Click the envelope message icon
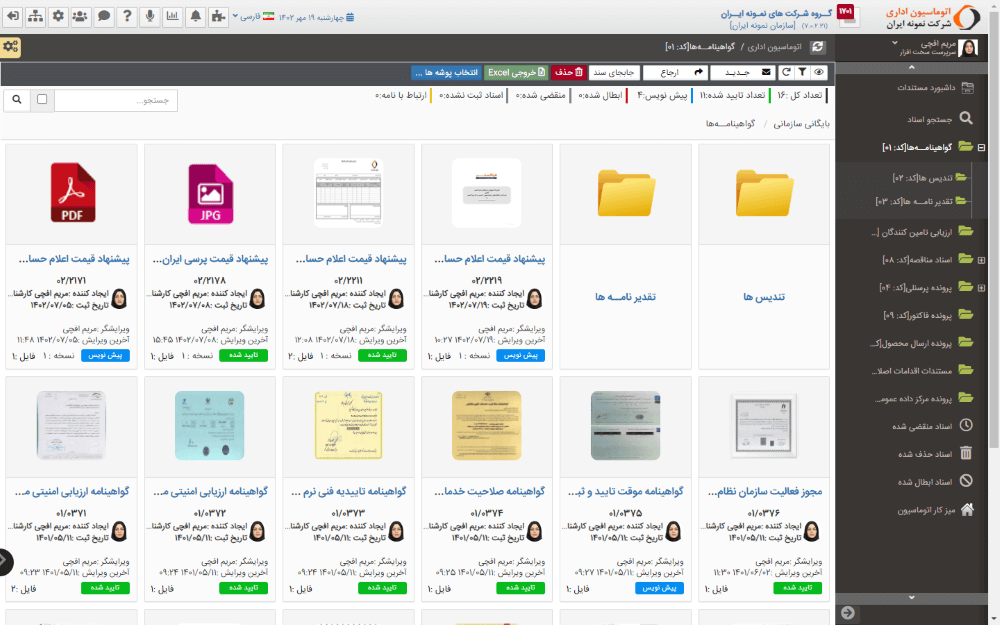 click(x=764, y=73)
